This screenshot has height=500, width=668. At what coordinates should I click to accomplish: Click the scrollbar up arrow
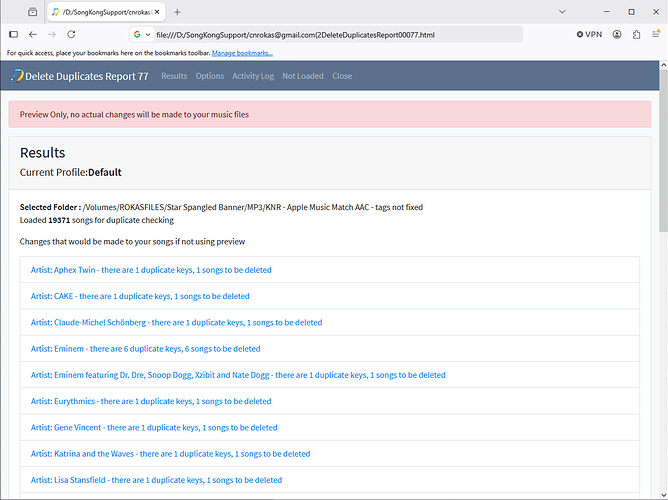[663, 65]
